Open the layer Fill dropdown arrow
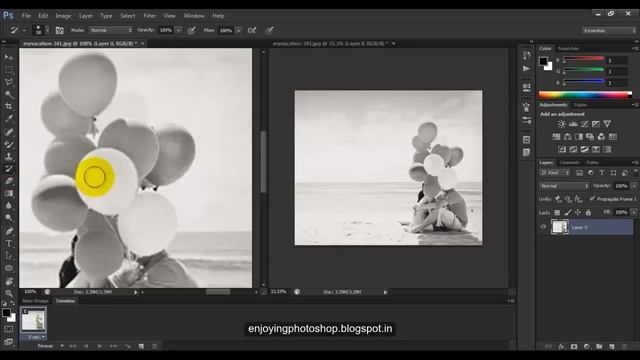This screenshot has height=360, width=640. click(x=634, y=212)
